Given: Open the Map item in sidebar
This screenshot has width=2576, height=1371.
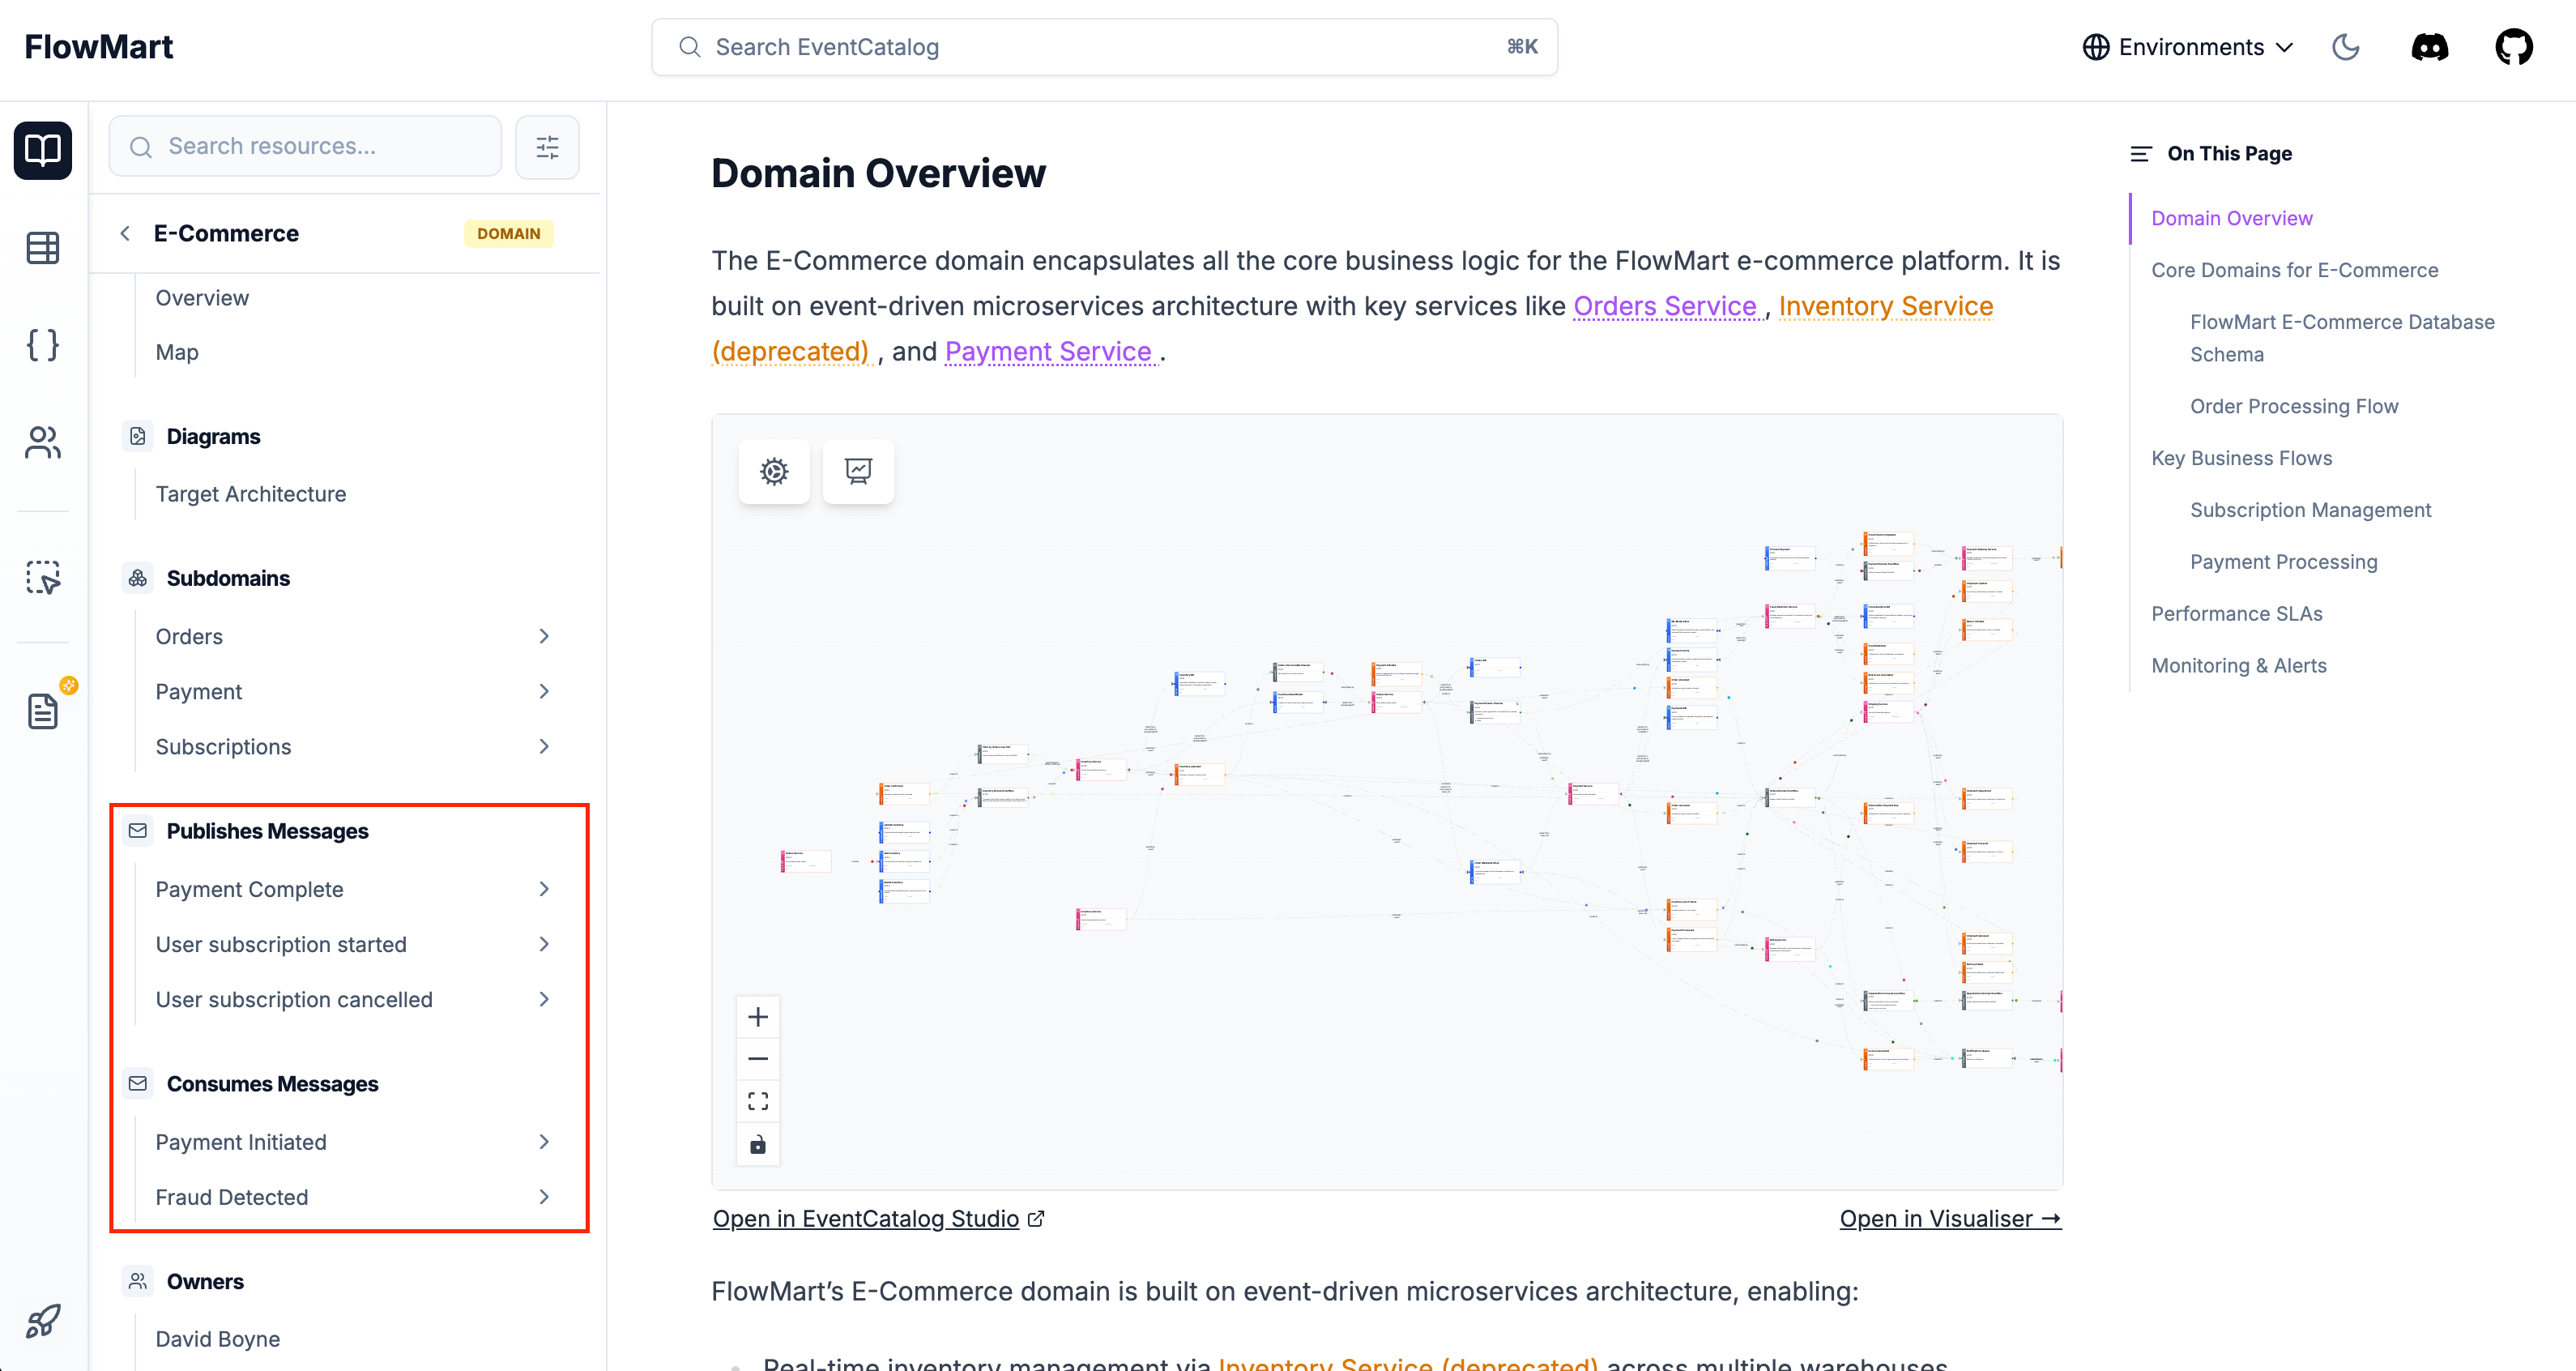Looking at the screenshot, I should tap(177, 352).
